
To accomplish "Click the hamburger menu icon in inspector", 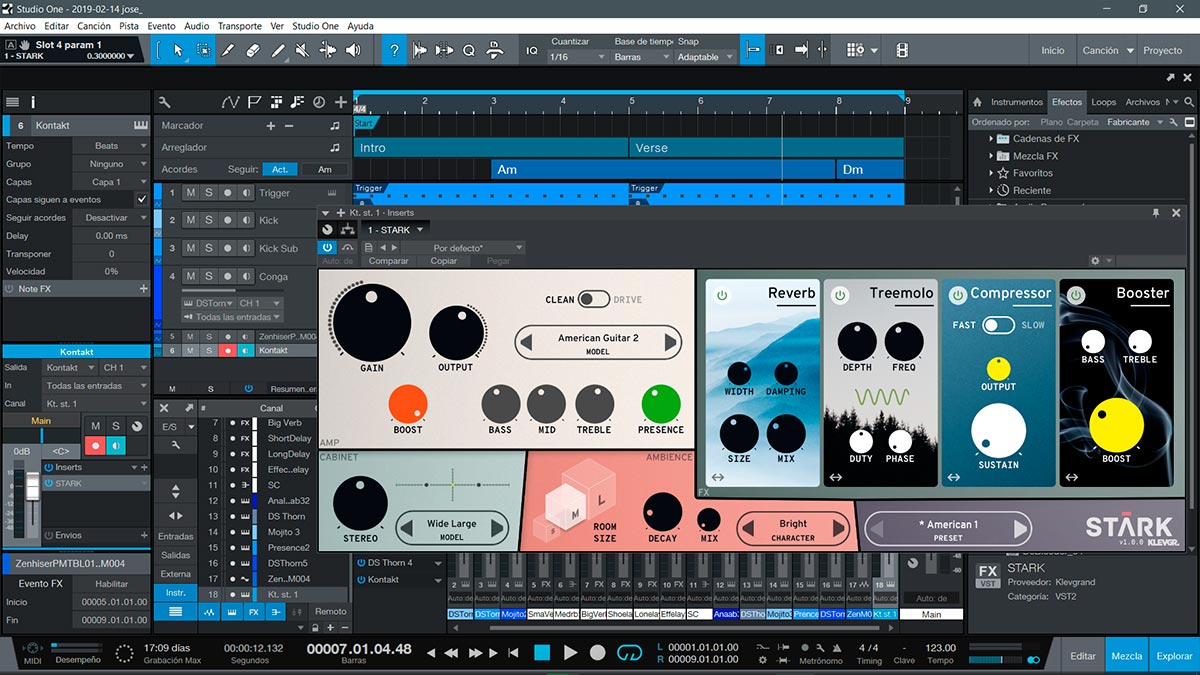I will point(12,102).
